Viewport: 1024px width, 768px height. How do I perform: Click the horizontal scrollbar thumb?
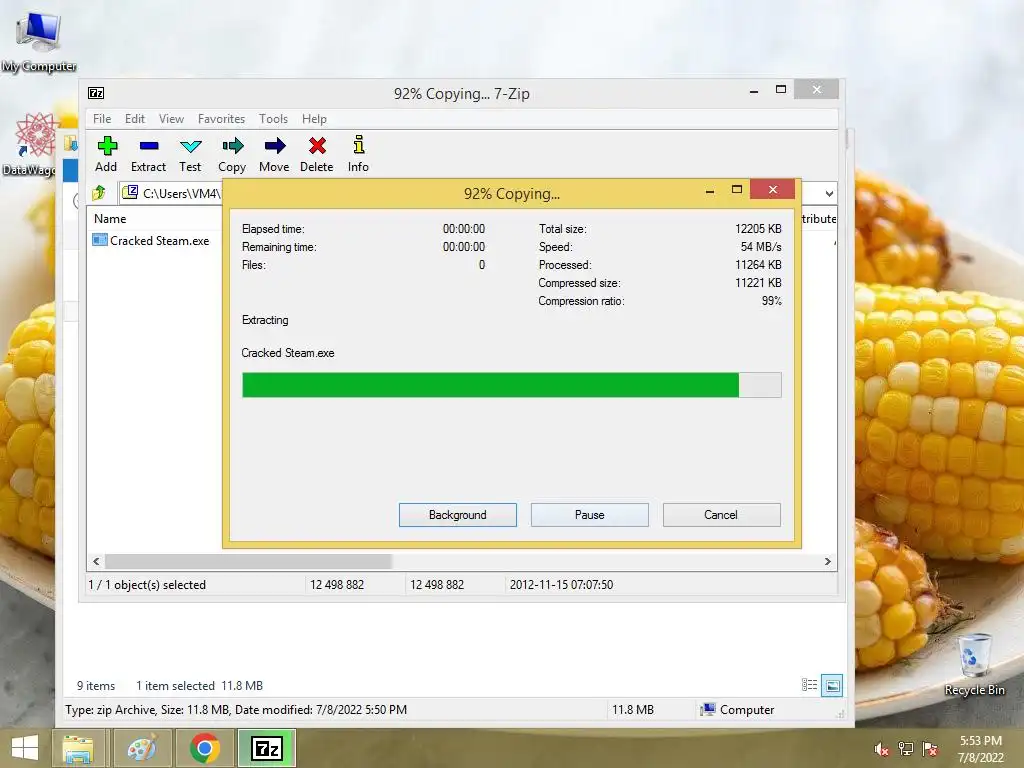[248, 561]
